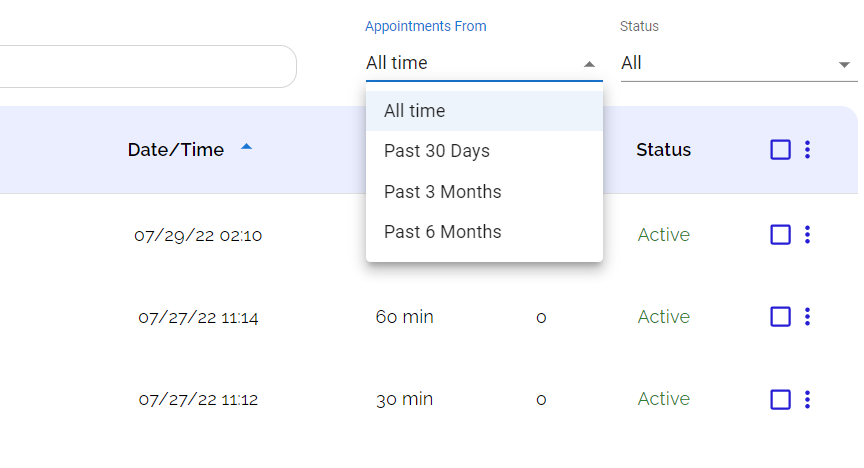Click the Status column header label
Viewport: 864px width, 468px height.
click(x=663, y=150)
